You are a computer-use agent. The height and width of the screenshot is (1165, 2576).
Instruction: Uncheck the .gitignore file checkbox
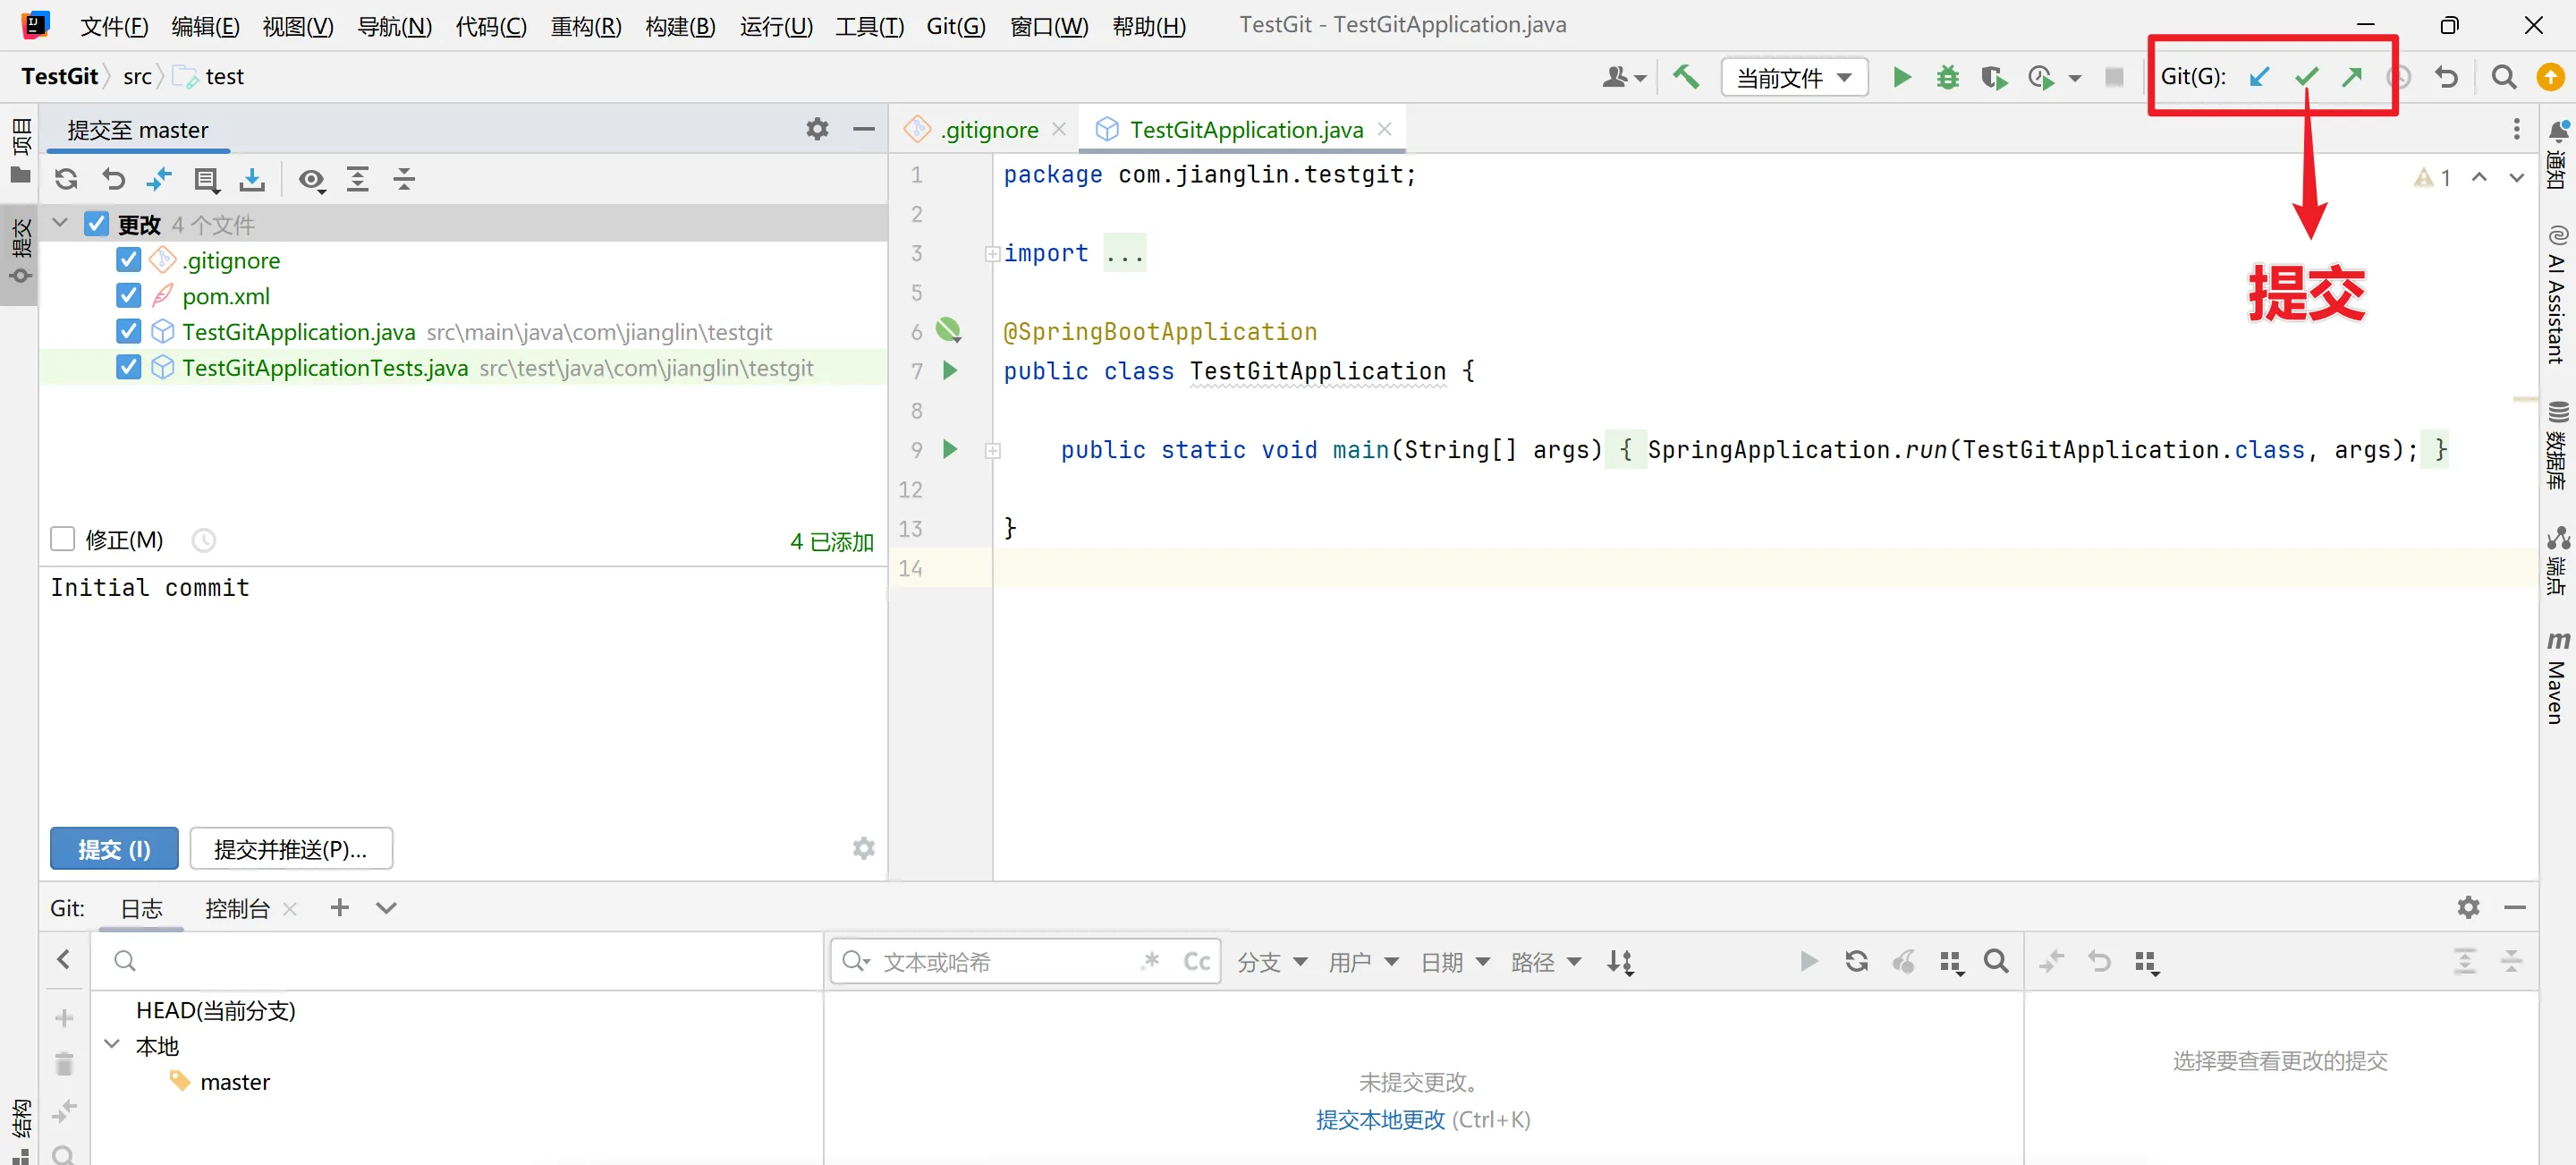tap(129, 260)
